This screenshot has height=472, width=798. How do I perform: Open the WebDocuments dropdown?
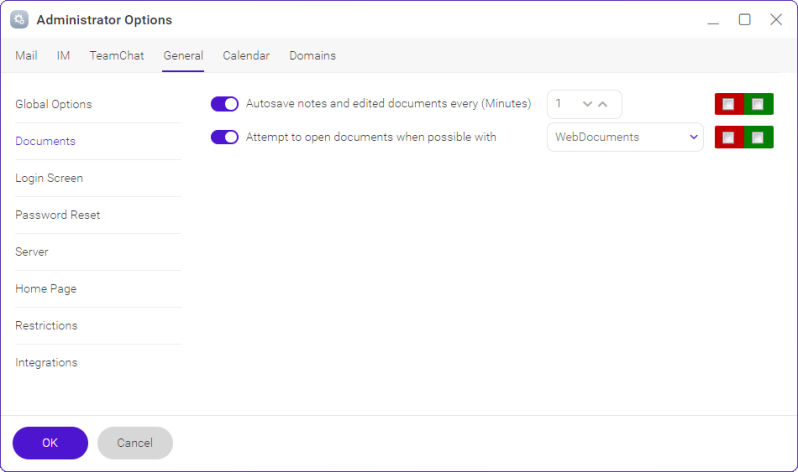(625, 137)
